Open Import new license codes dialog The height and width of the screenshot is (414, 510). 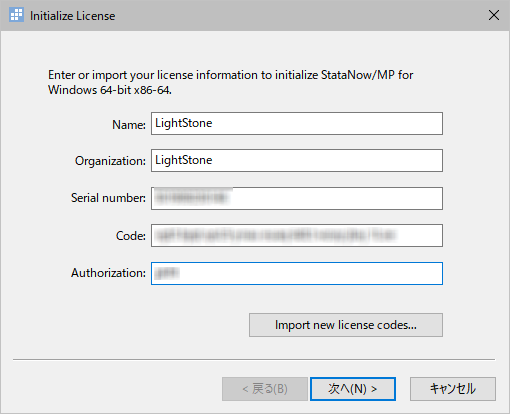click(x=346, y=325)
